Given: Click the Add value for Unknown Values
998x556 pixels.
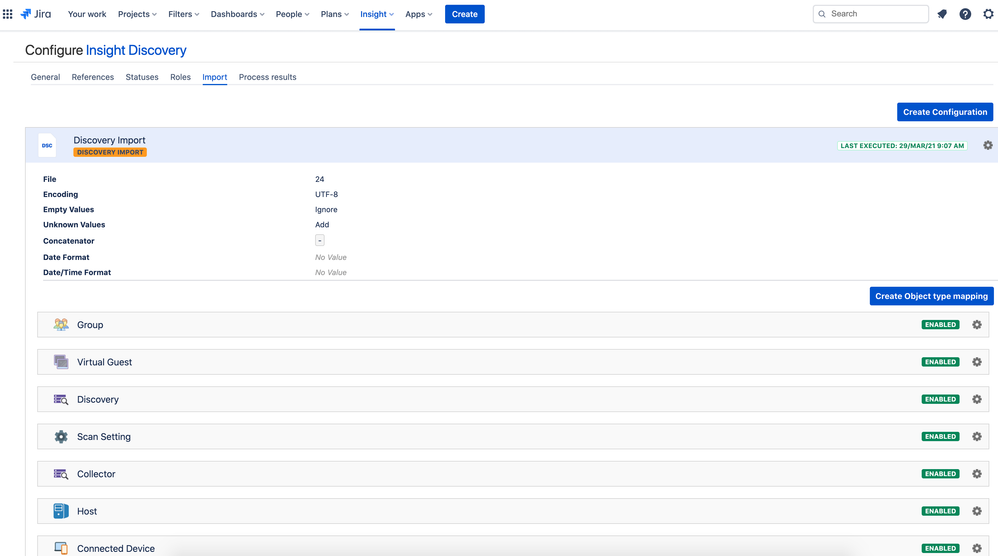Looking at the screenshot, I should pyautogui.click(x=322, y=225).
